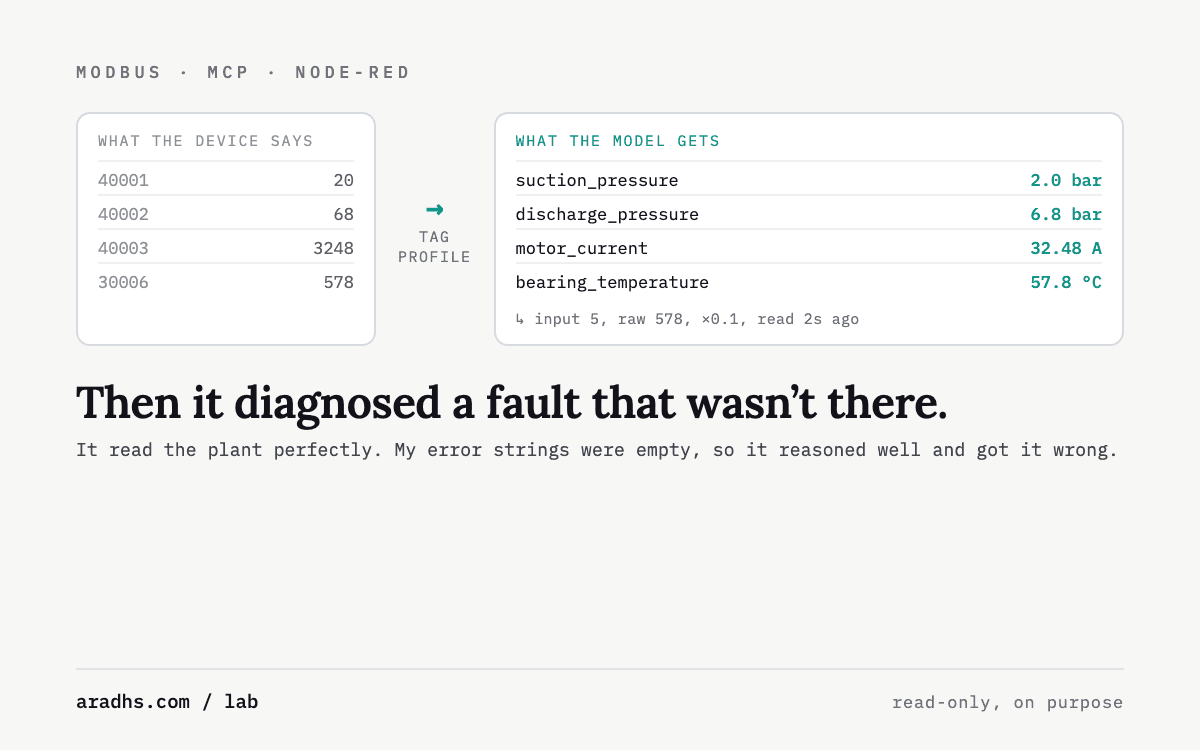Viewport: 1200px width, 750px height.
Task: Click the discharge_pressure tag
Action: (607, 215)
